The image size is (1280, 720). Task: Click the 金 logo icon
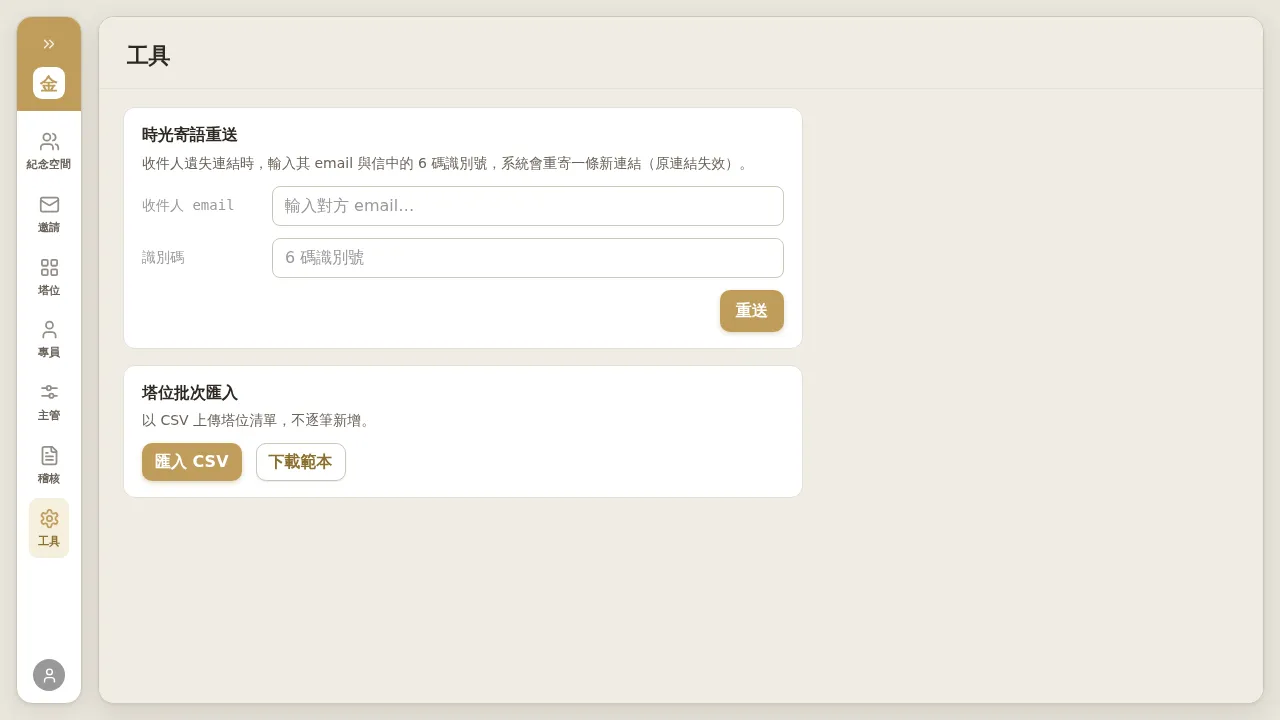pyautogui.click(x=49, y=83)
